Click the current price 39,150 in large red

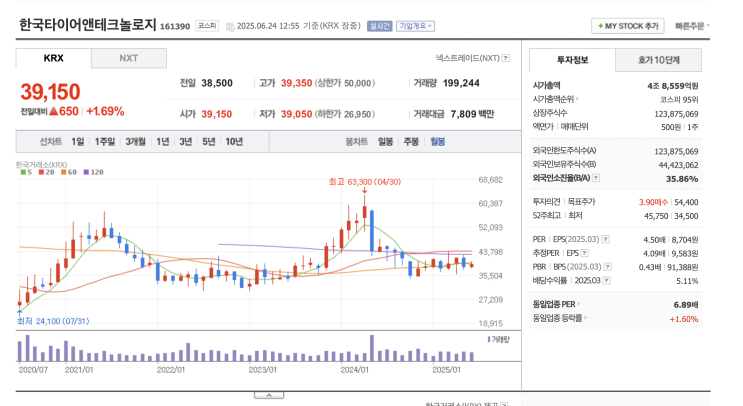pyautogui.click(x=50, y=92)
